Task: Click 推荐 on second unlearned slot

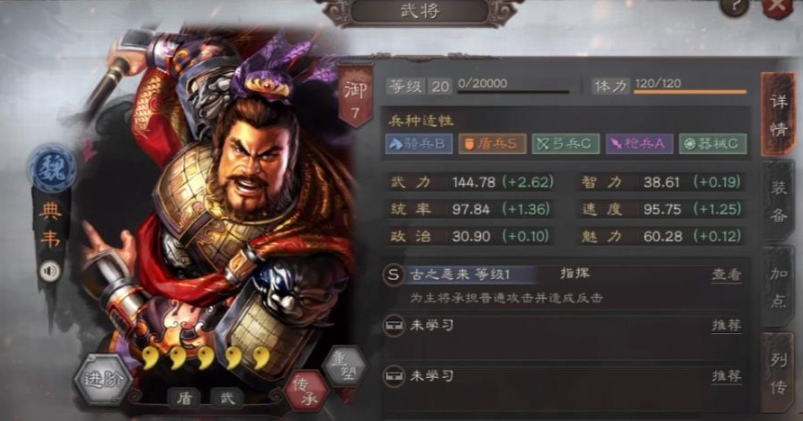Action: point(726,376)
